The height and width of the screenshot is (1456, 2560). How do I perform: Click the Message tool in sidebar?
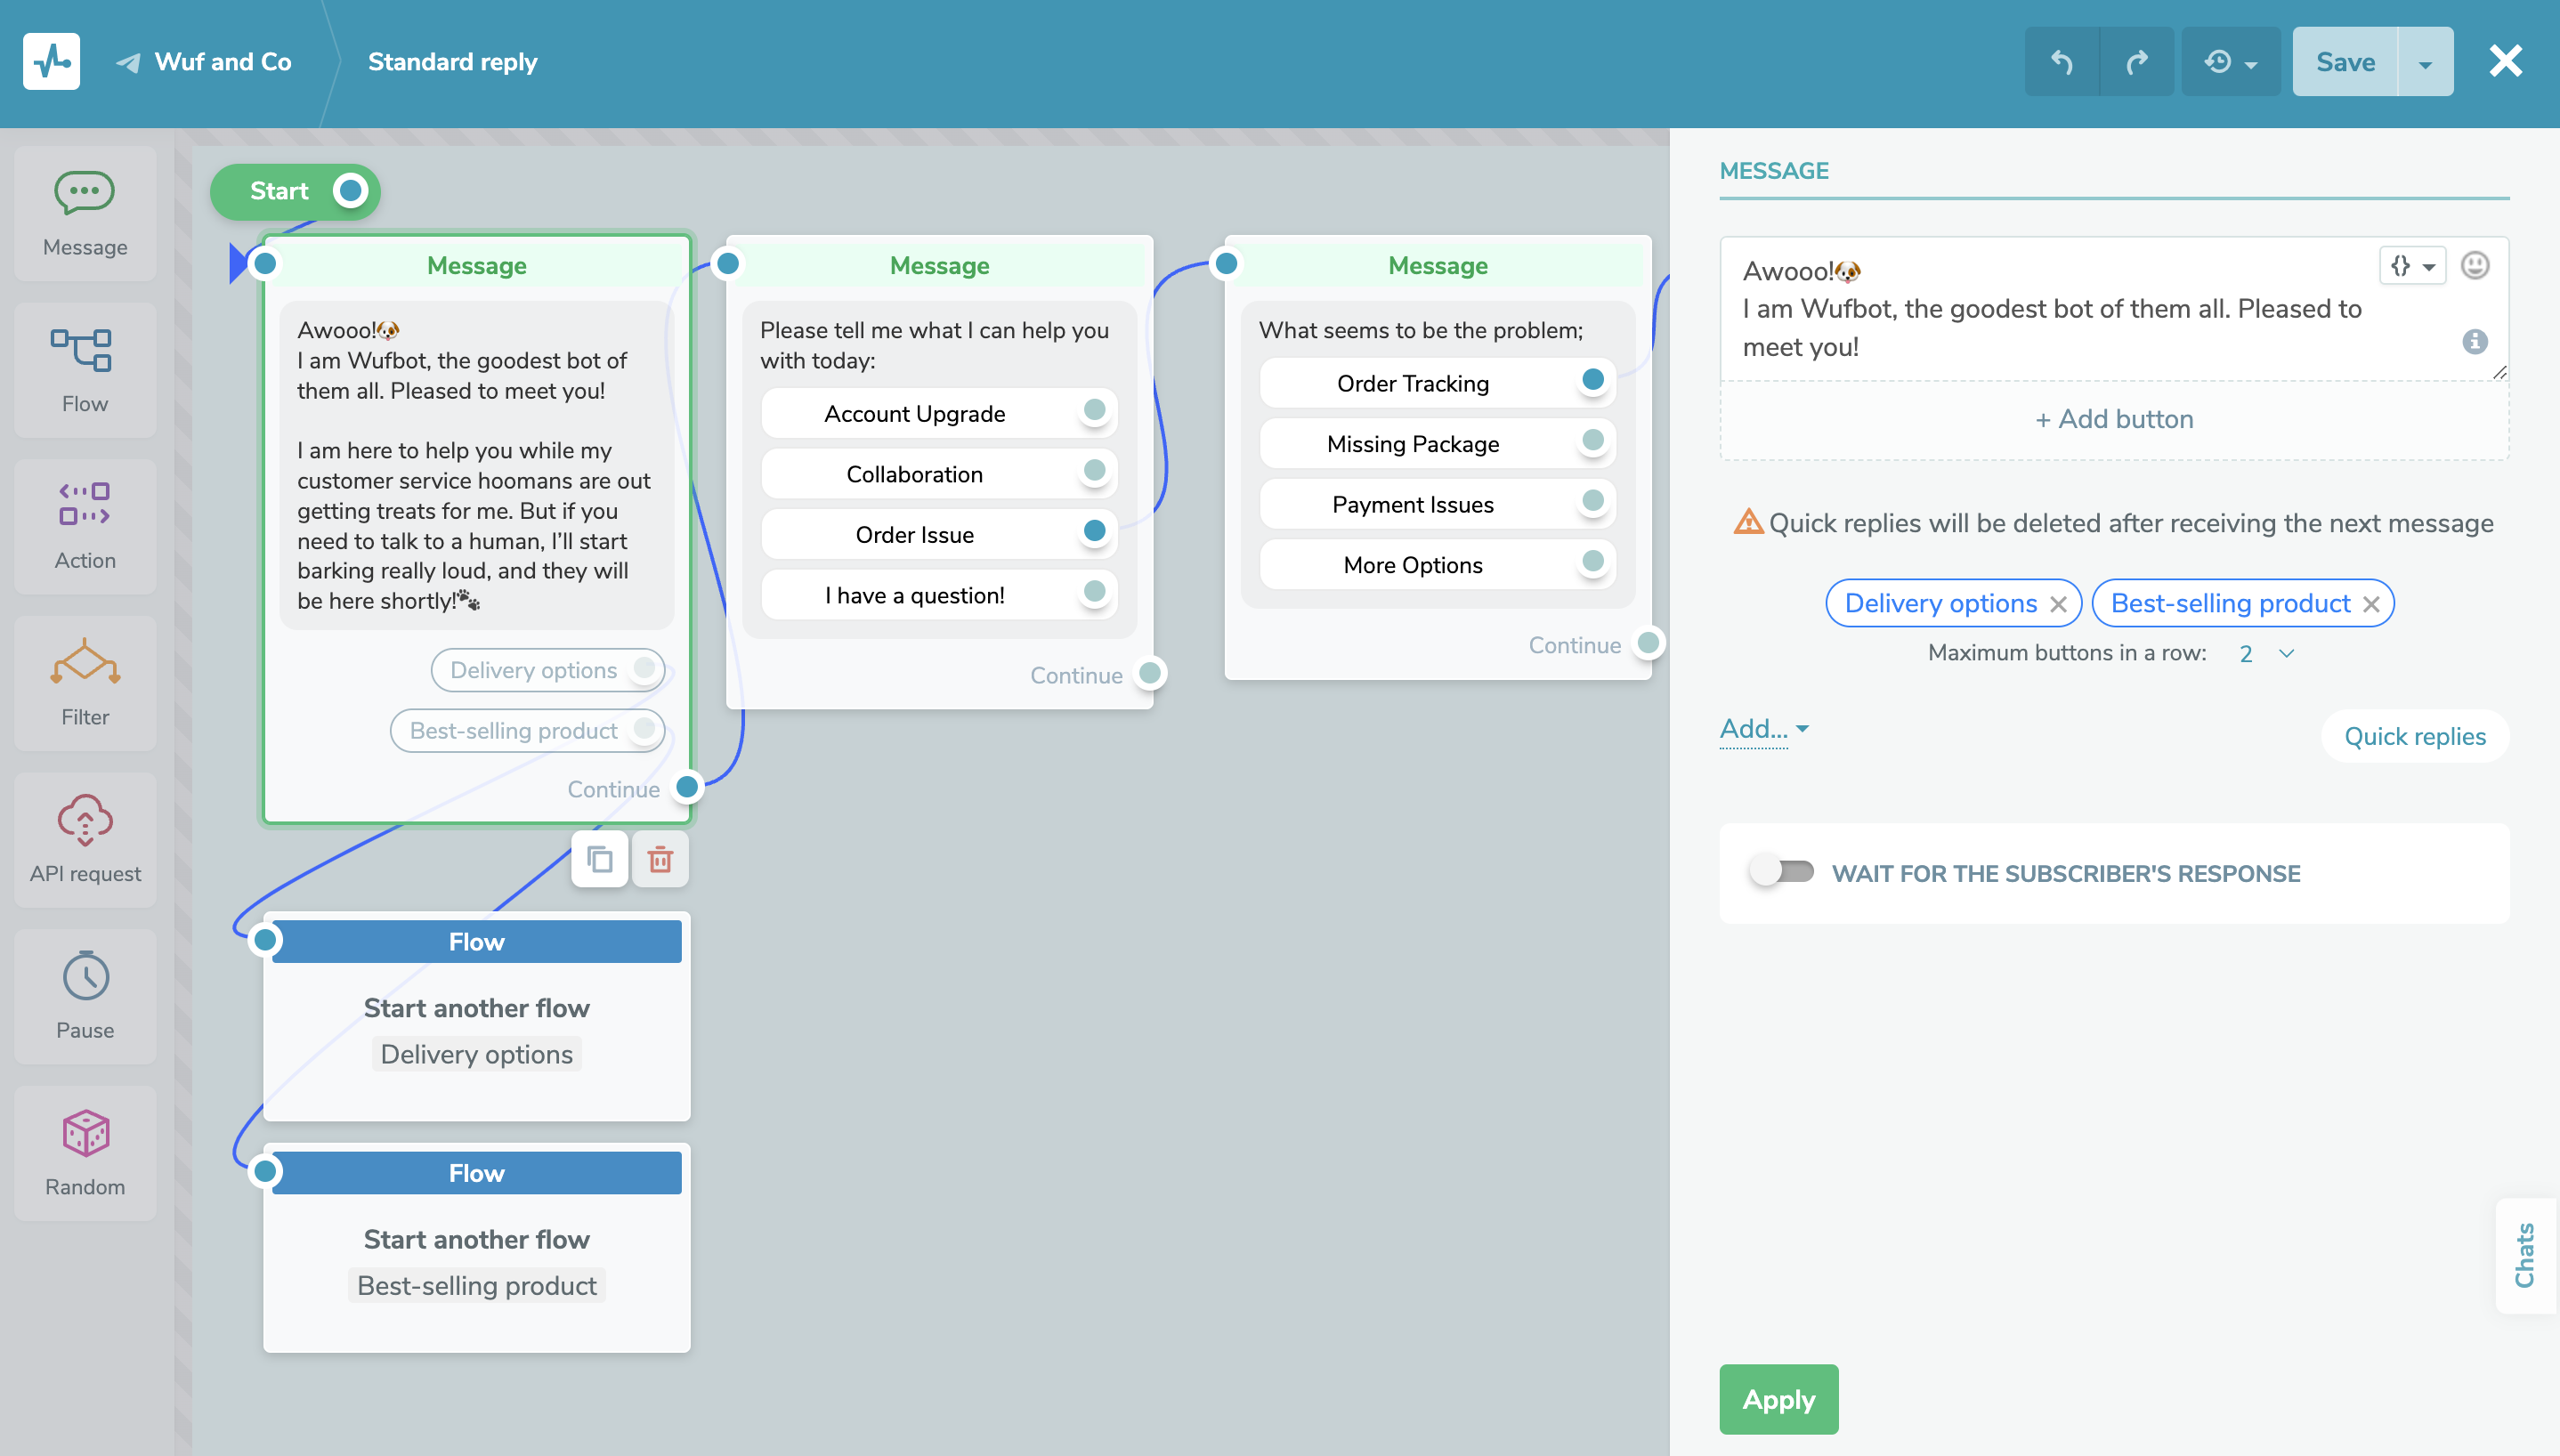[83, 207]
